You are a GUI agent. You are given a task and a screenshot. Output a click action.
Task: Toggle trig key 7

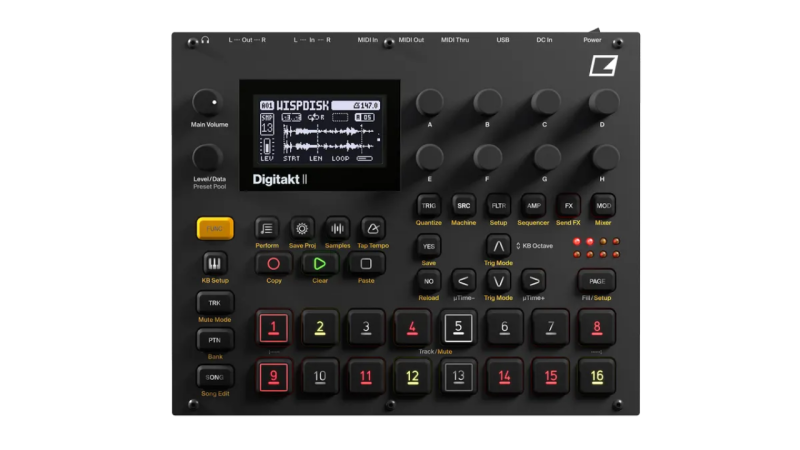(x=551, y=328)
